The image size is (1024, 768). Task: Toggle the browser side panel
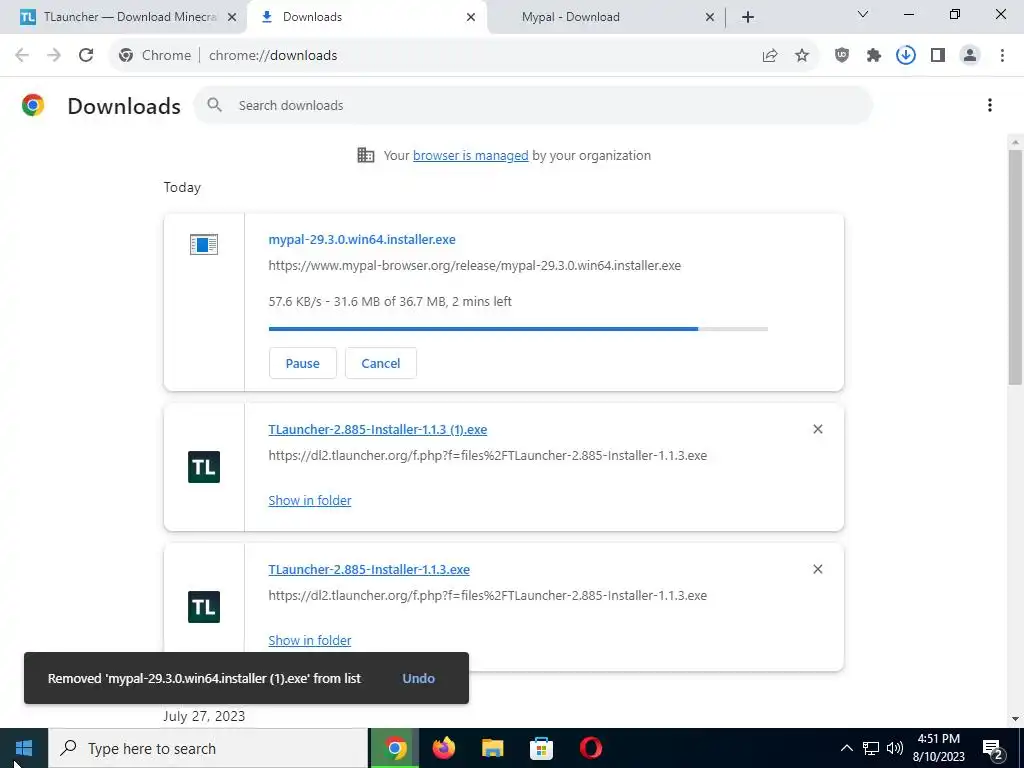(x=938, y=56)
